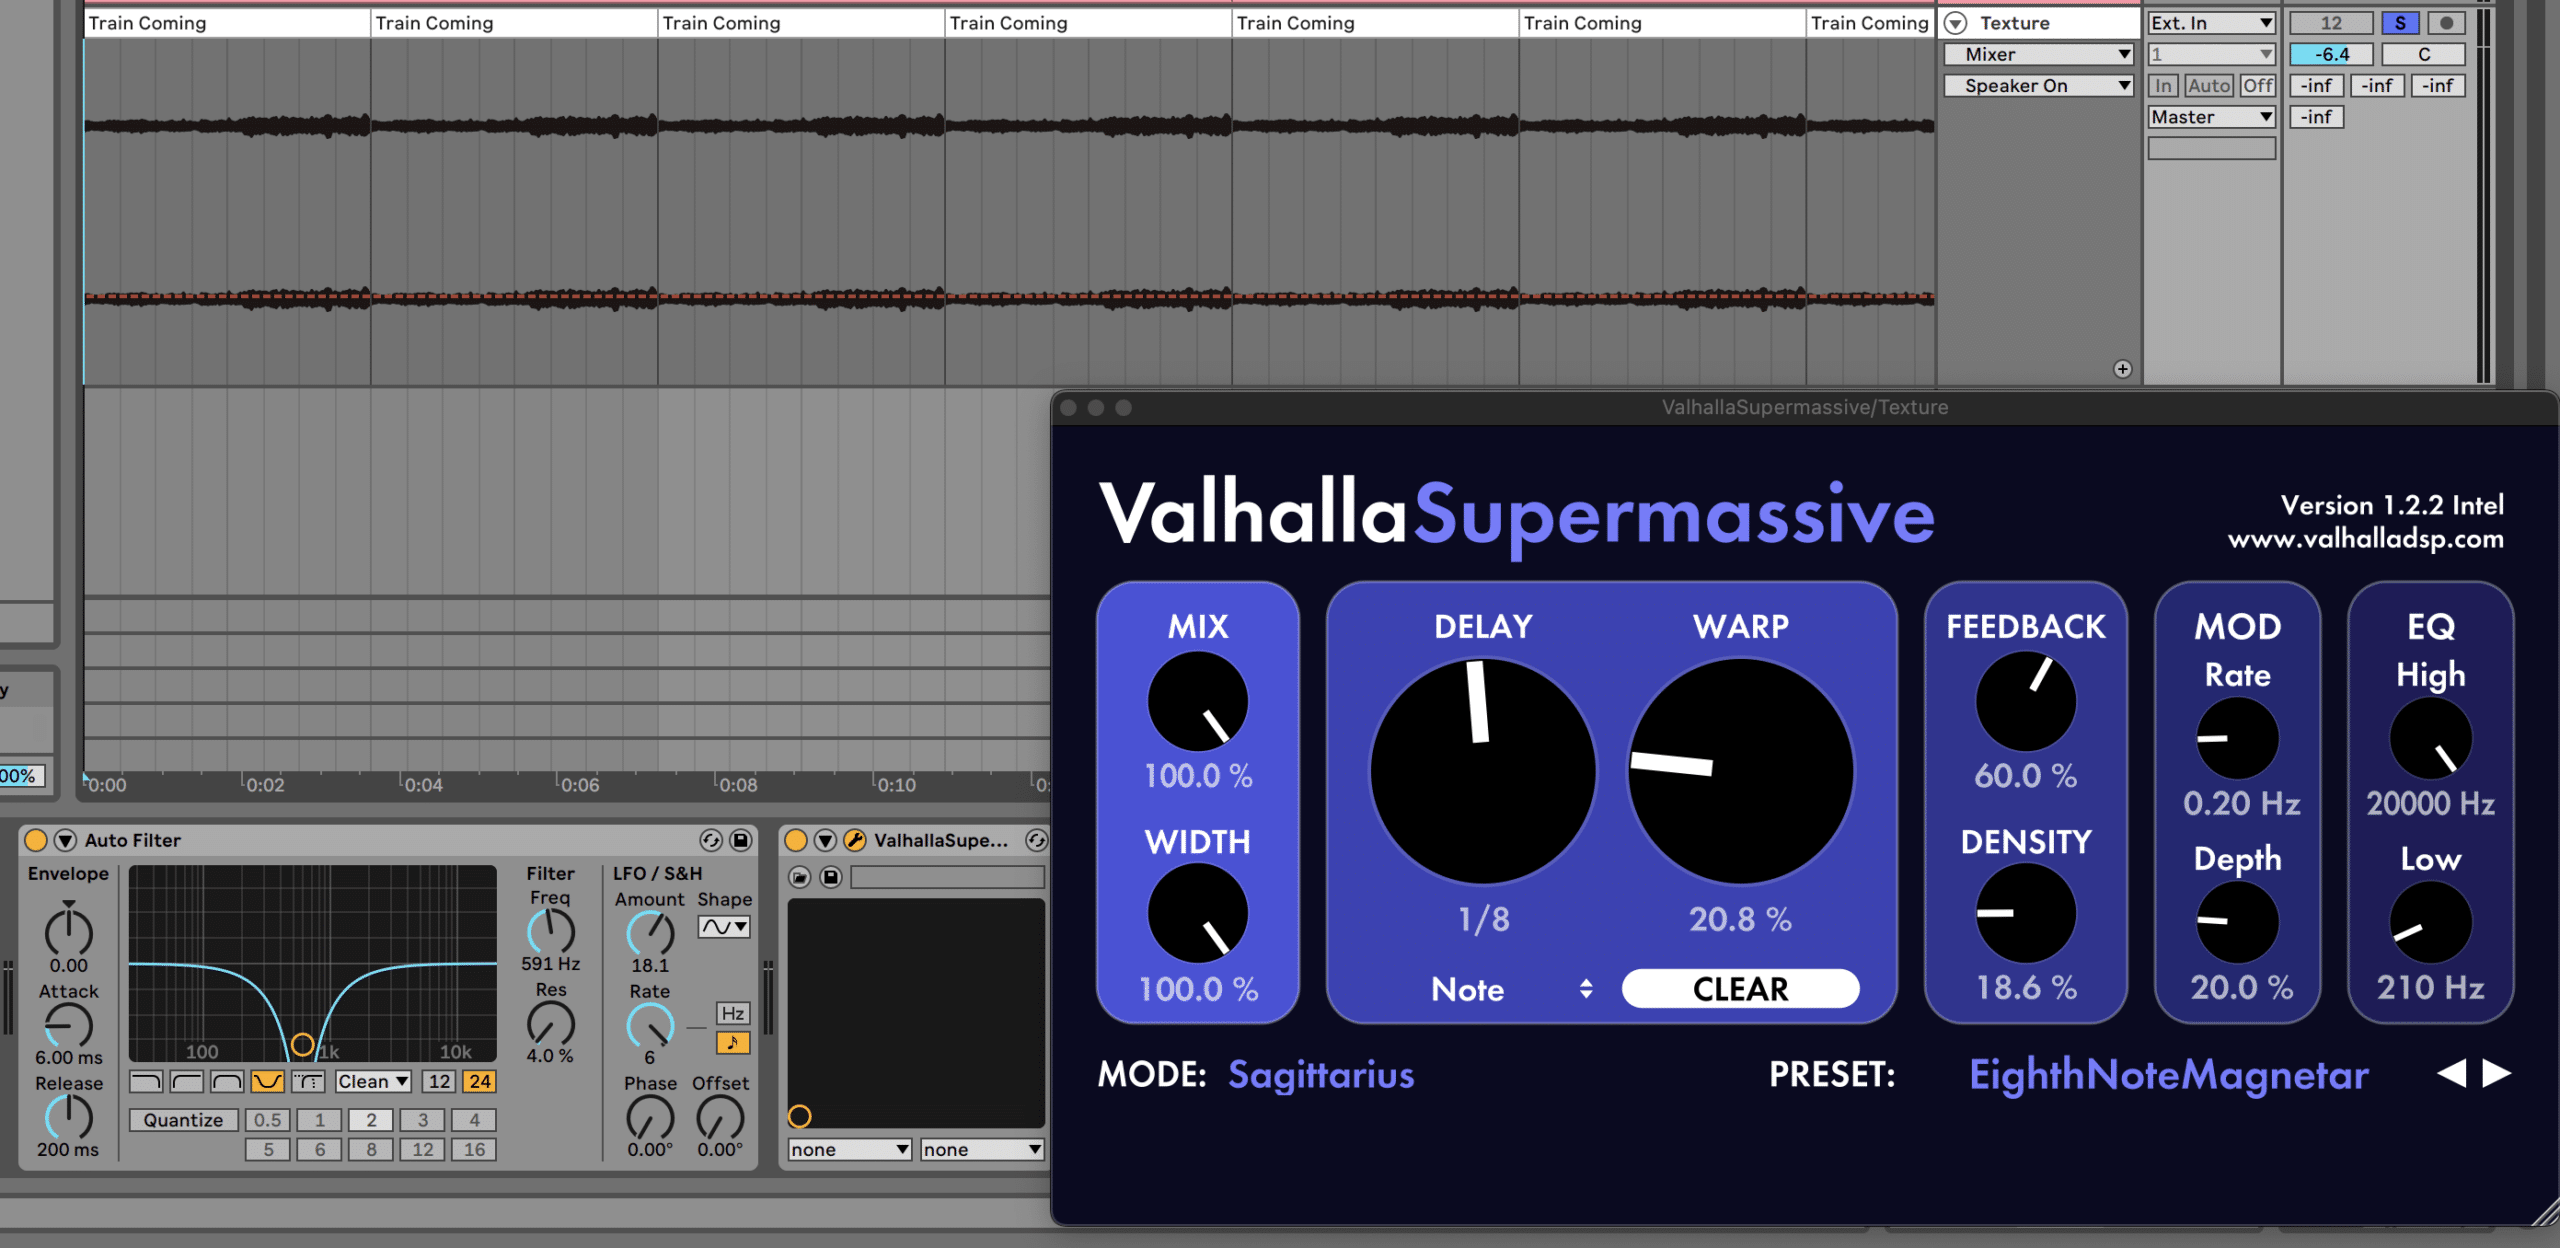Viewport: 2560px width, 1248px height.
Task: Open the Ext. In input dropdown
Action: (2212, 23)
